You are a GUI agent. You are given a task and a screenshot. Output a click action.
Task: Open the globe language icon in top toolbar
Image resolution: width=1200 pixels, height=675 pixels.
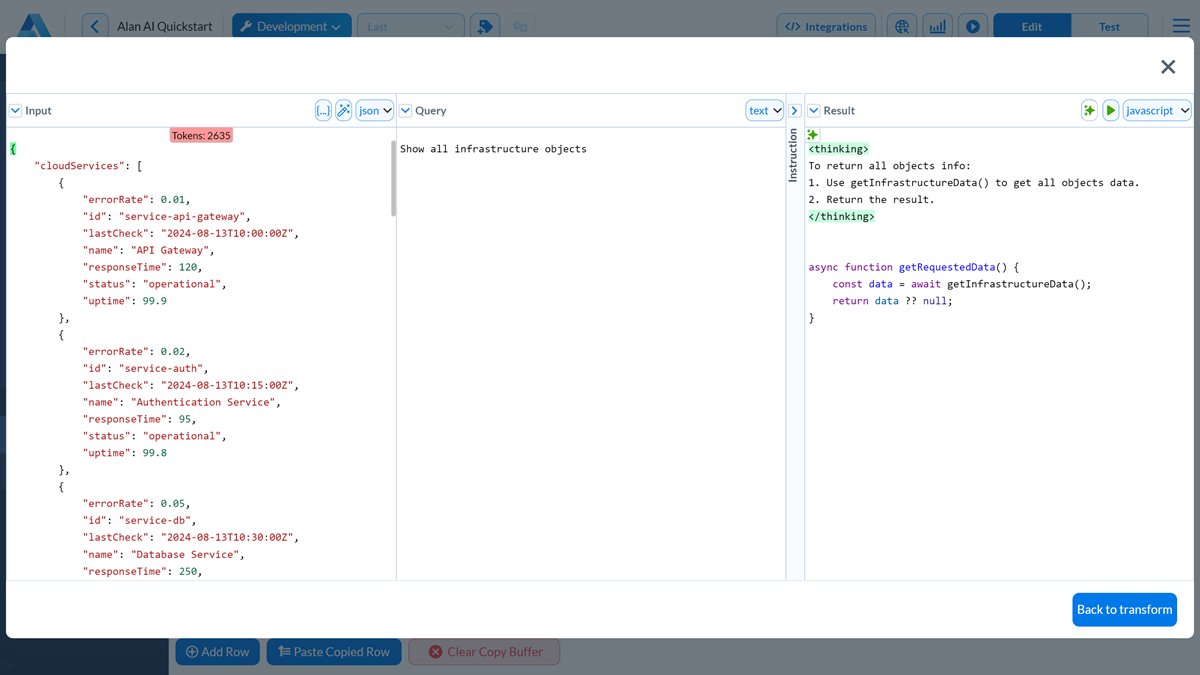click(902, 25)
